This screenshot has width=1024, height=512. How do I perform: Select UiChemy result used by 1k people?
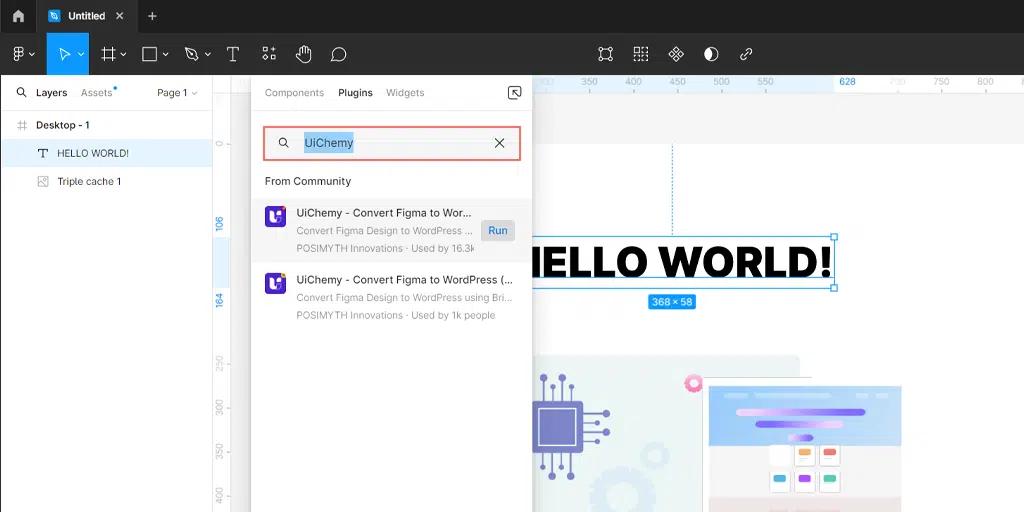pyautogui.click(x=392, y=297)
